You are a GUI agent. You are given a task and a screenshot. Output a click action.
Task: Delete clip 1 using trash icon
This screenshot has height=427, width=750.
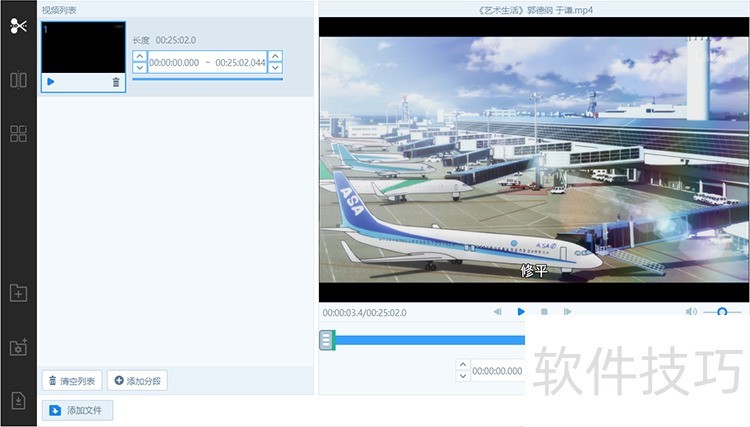(x=116, y=82)
